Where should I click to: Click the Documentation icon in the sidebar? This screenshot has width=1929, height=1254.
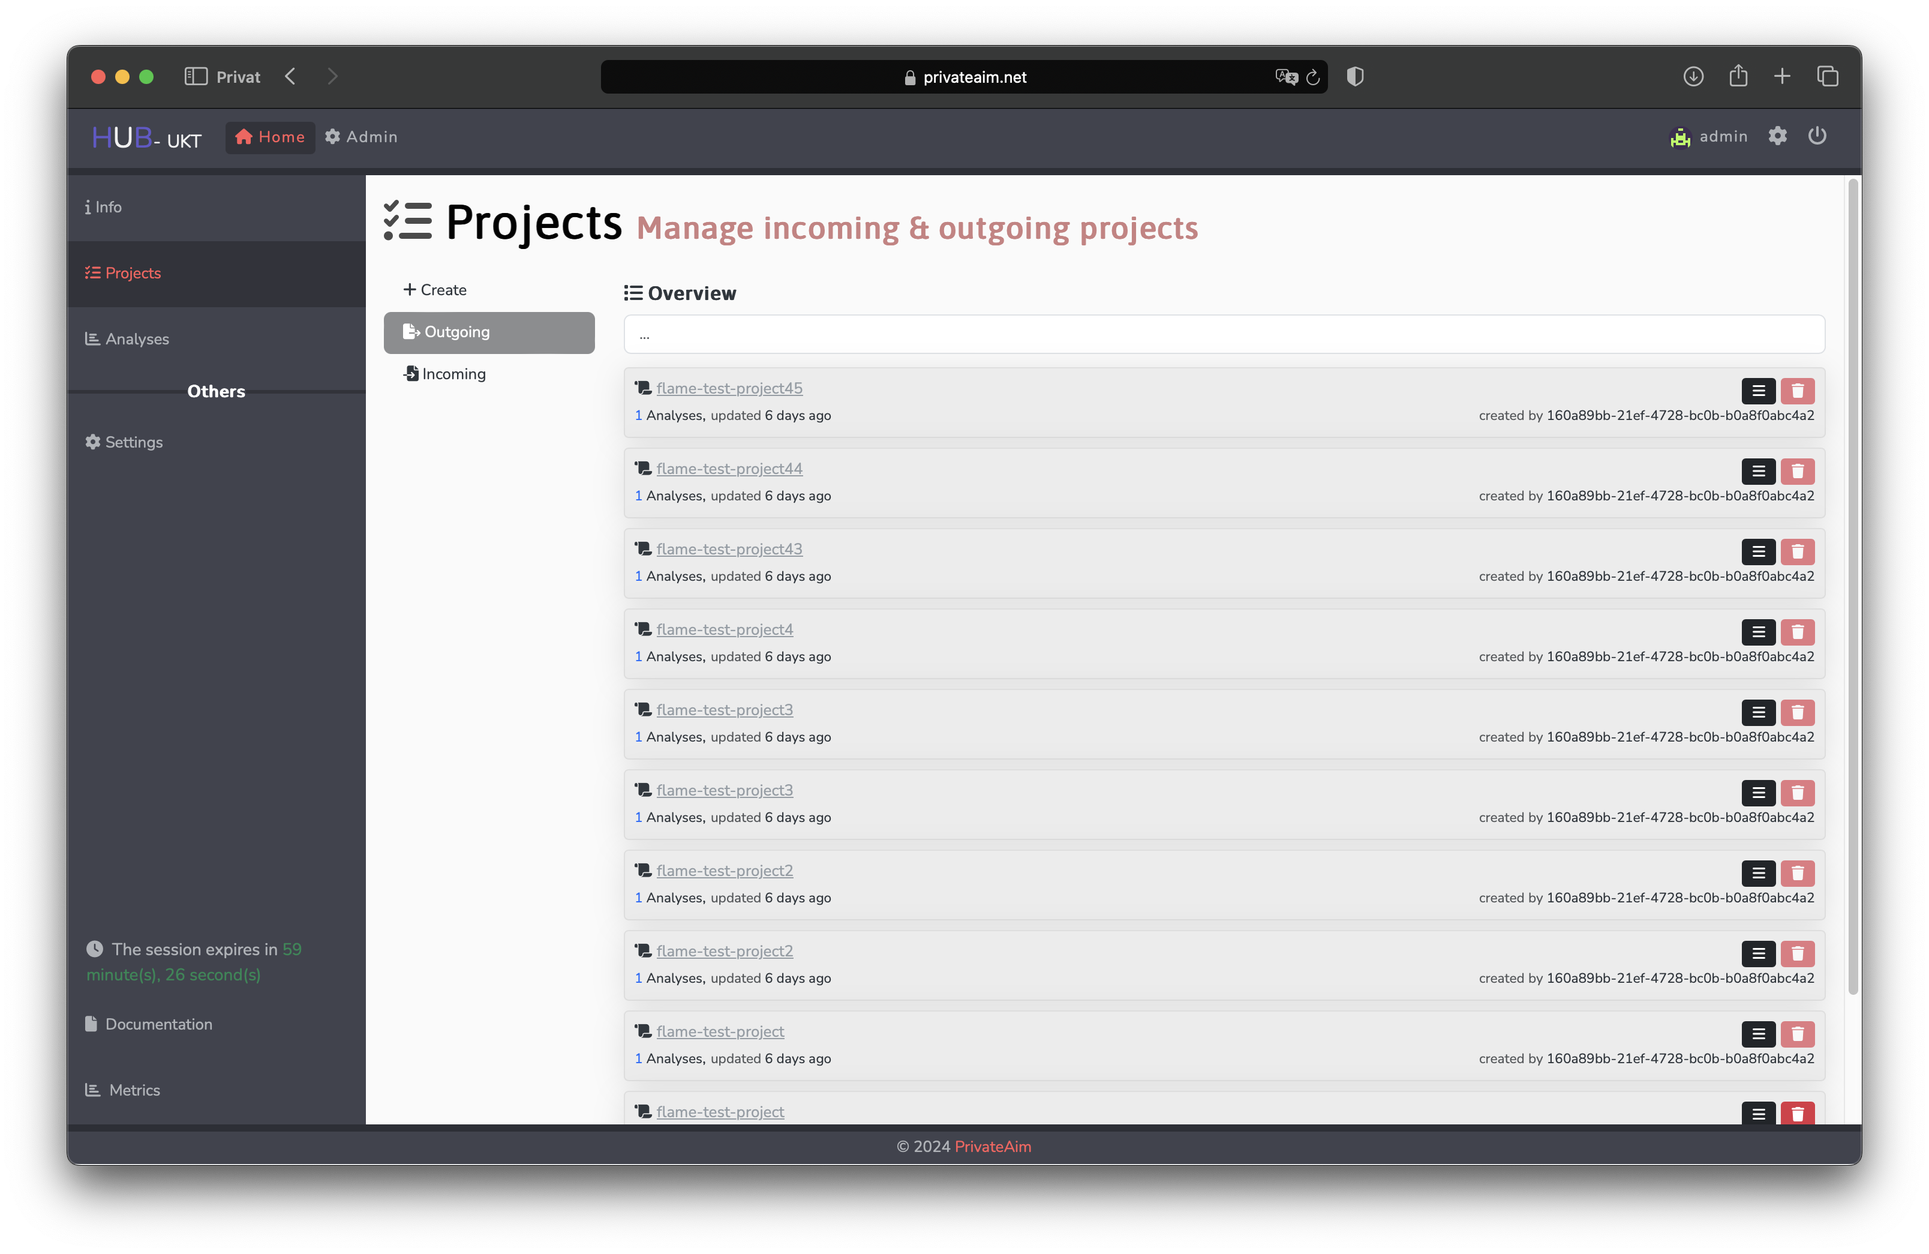tap(91, 1023)
